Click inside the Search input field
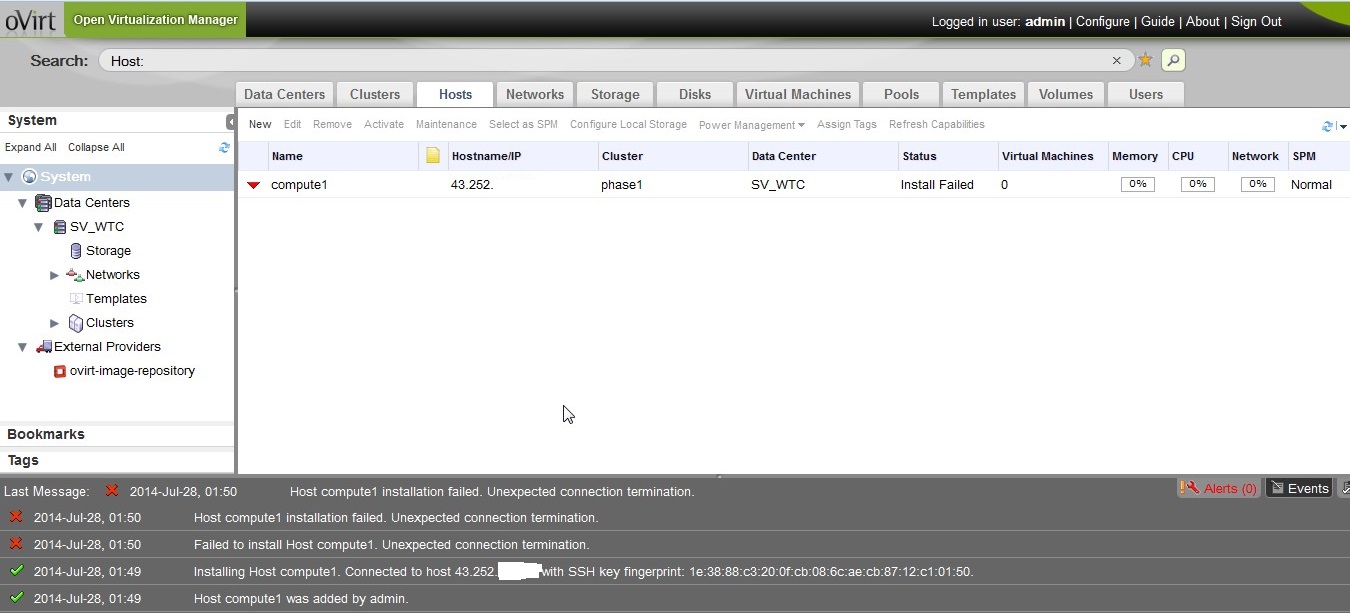 600,61
